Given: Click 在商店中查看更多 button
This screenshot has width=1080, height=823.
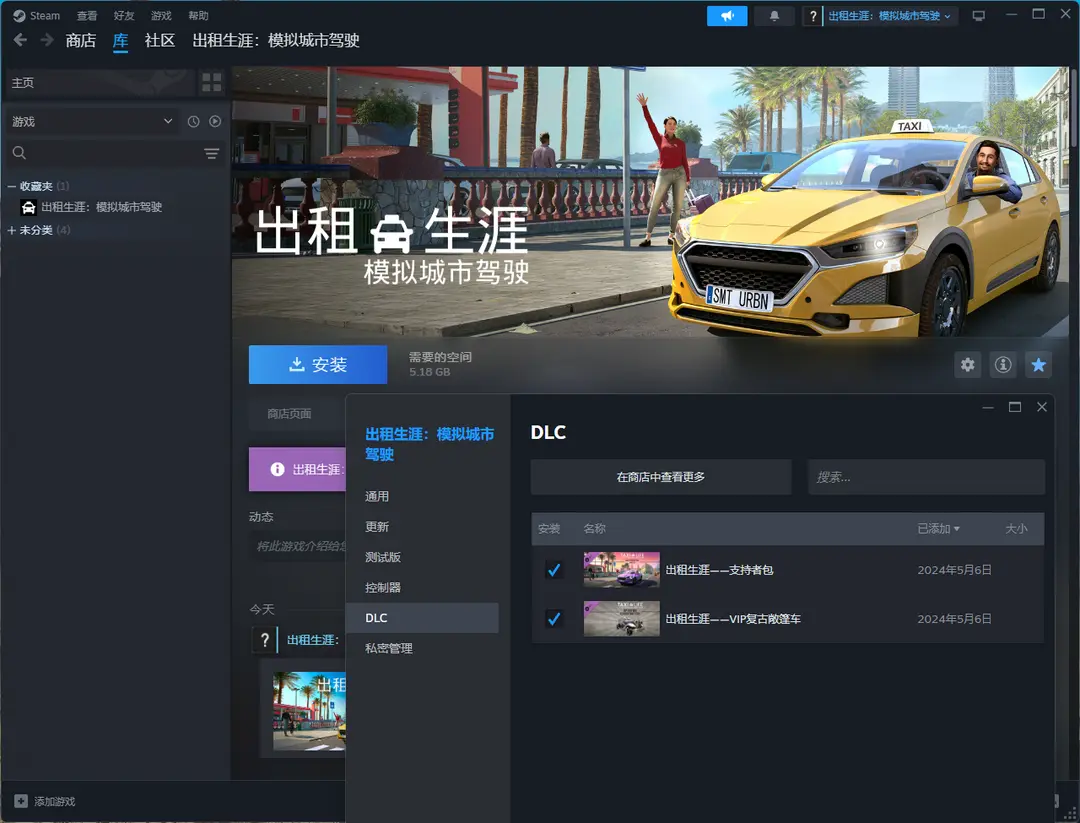Looking at the screenshot, I should 661,477.
